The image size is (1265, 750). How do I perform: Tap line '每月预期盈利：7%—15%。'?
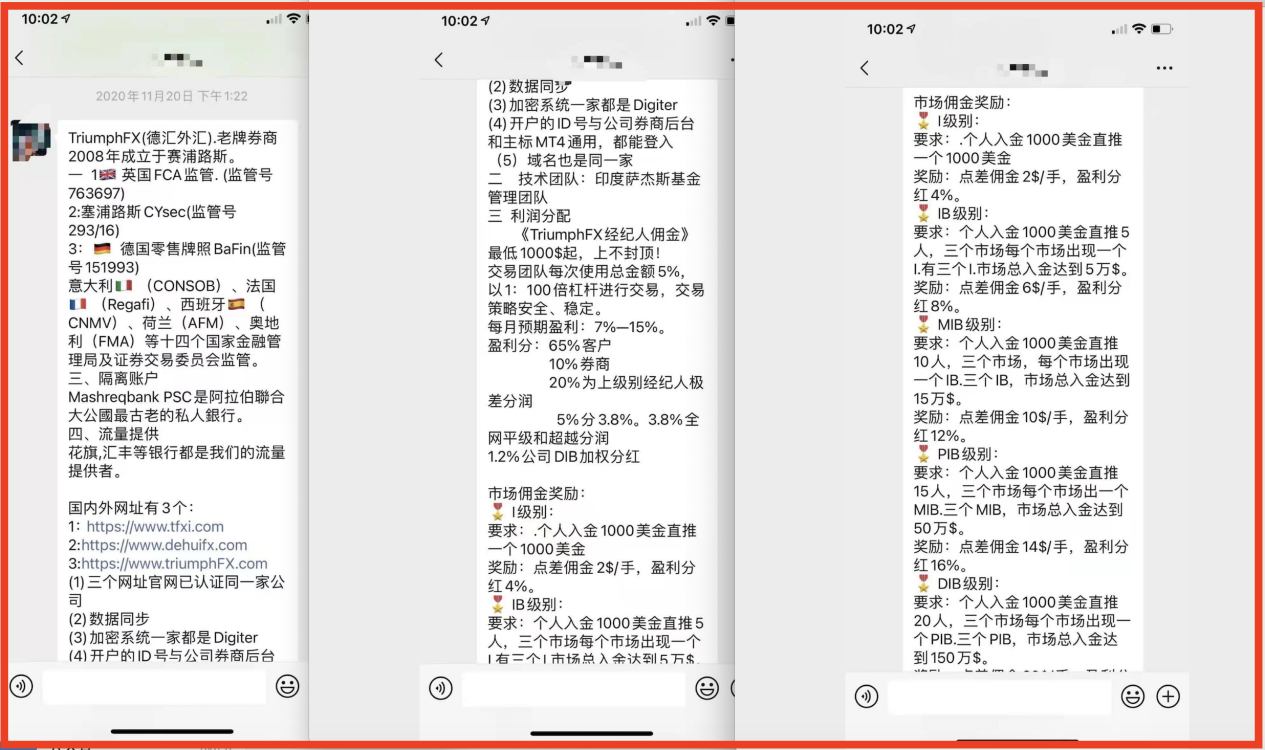[x=577, y=327]
